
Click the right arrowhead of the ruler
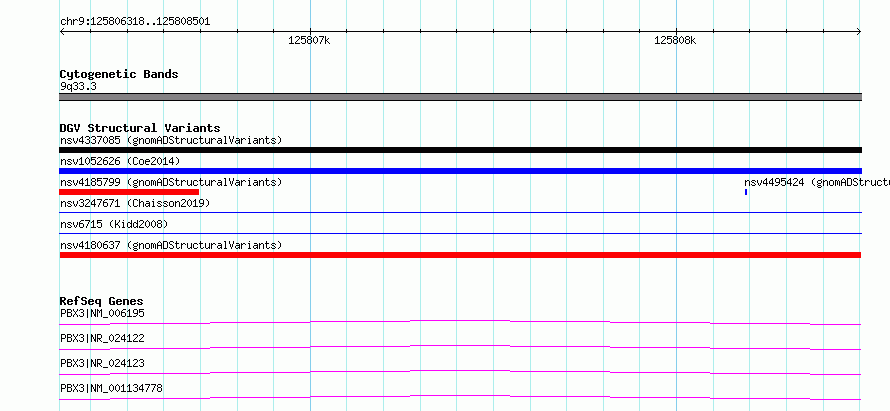point(859,31)
